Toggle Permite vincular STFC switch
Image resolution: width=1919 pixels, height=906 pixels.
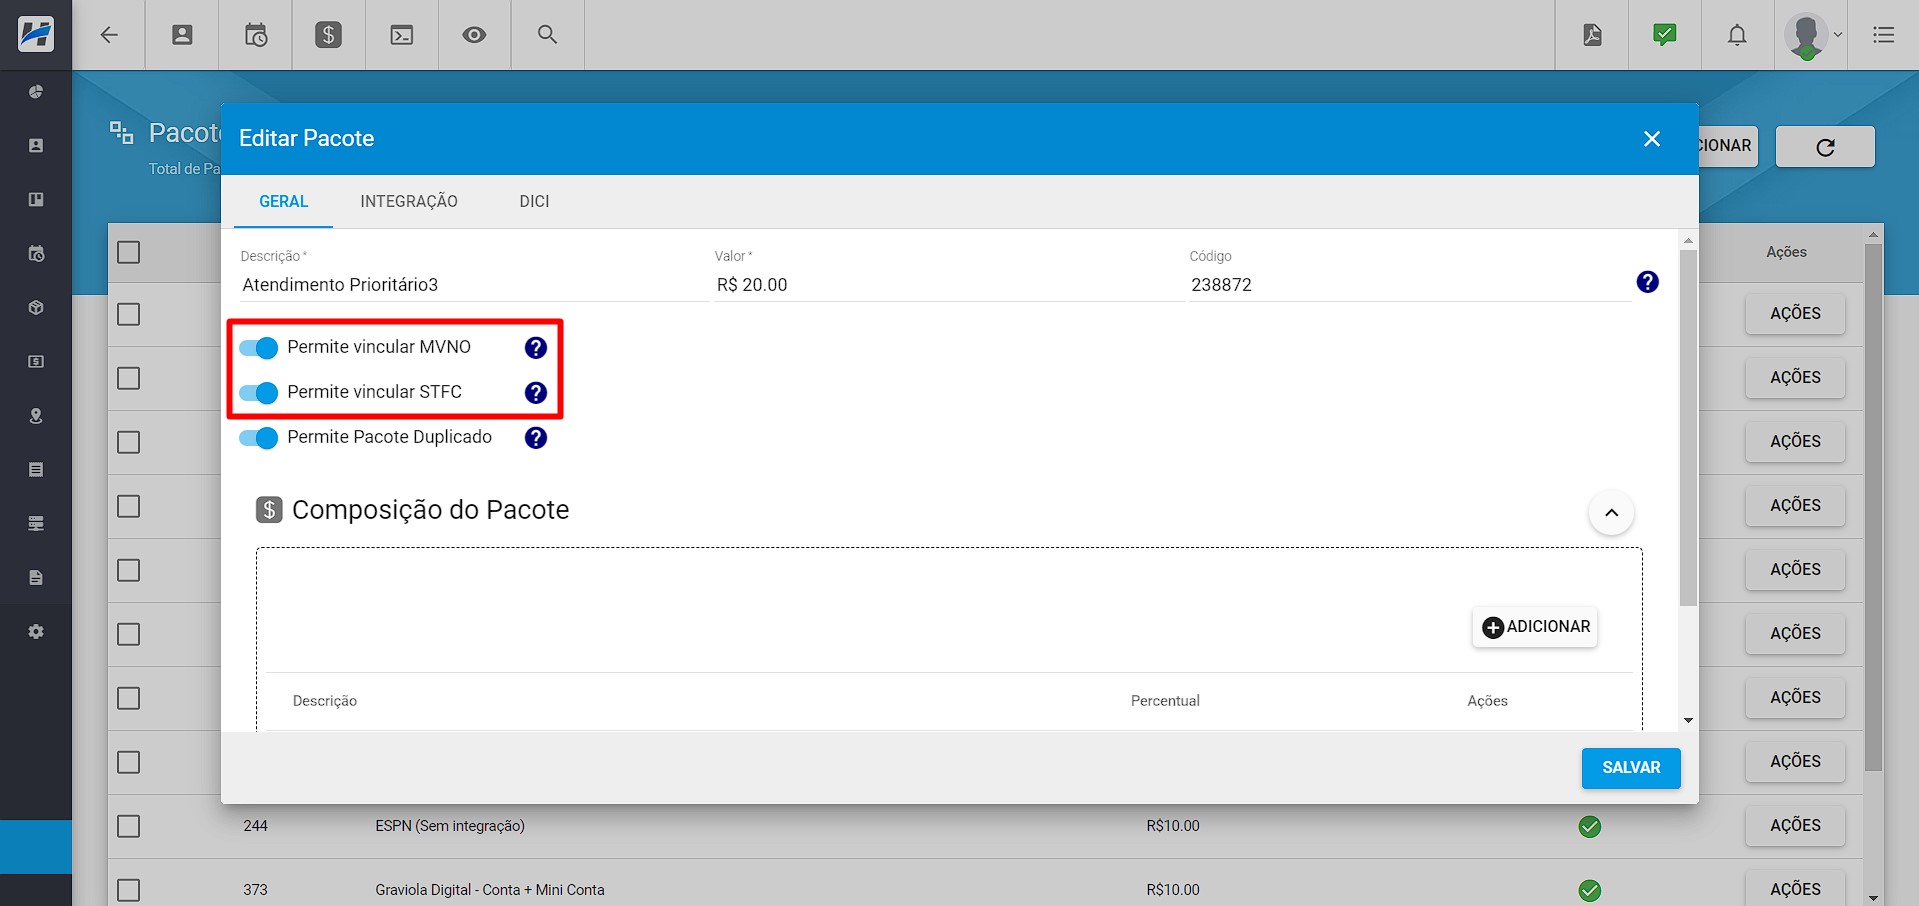(x=258, y=393)
